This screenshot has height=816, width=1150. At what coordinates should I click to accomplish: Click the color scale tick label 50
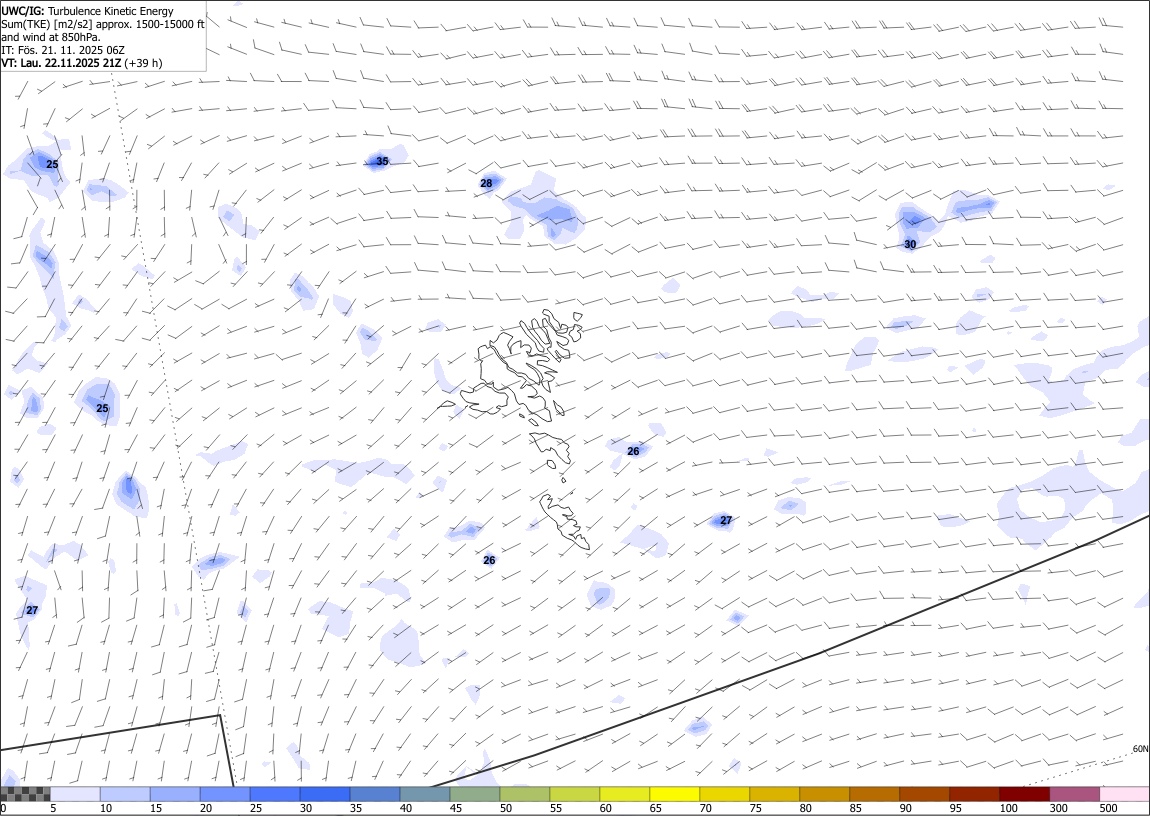pos(505,808)
